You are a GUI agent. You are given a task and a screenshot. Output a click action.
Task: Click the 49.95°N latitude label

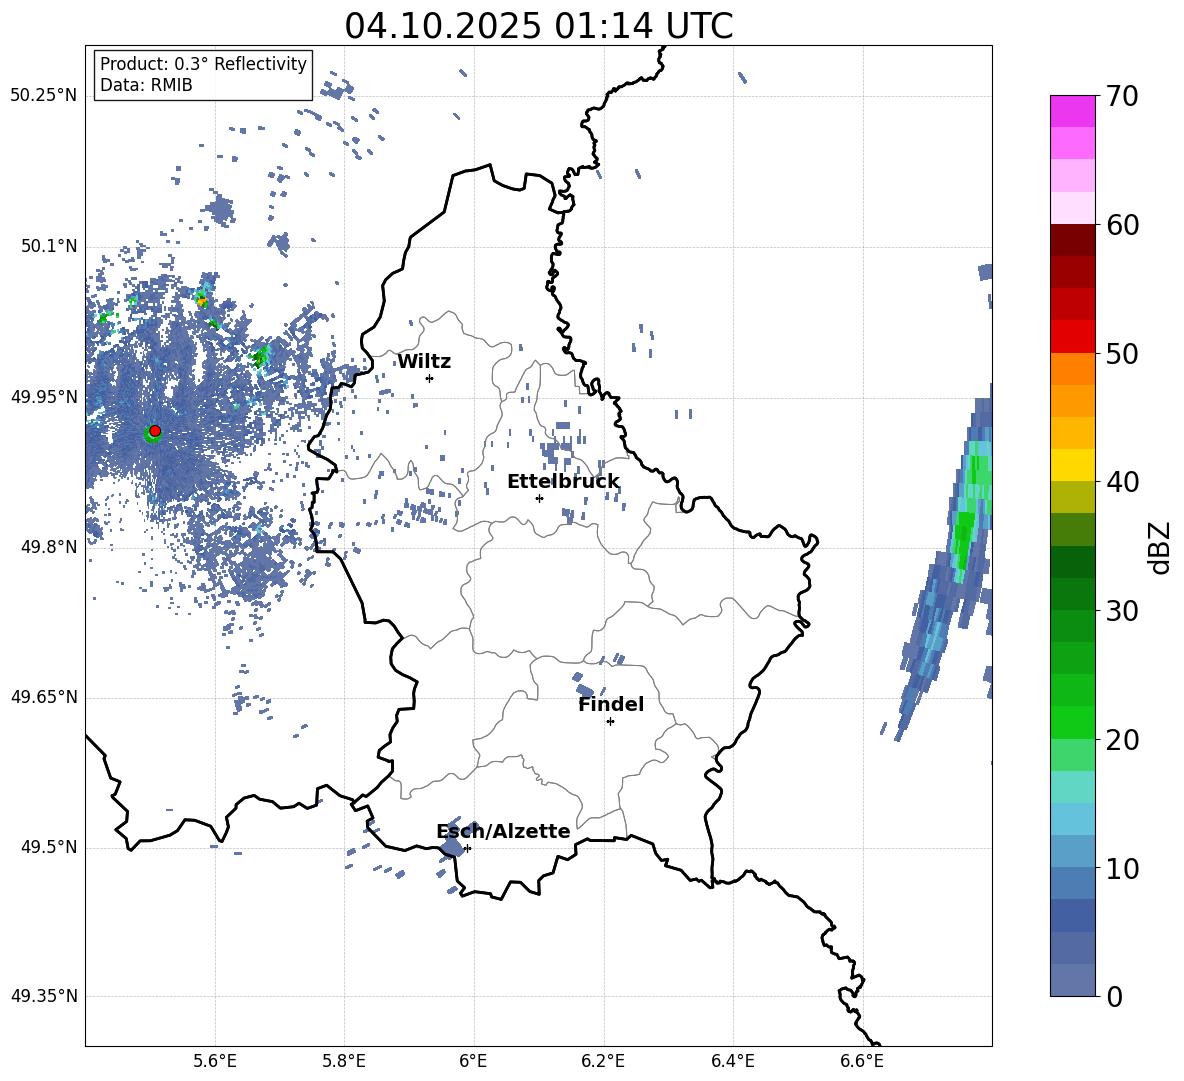44,396
